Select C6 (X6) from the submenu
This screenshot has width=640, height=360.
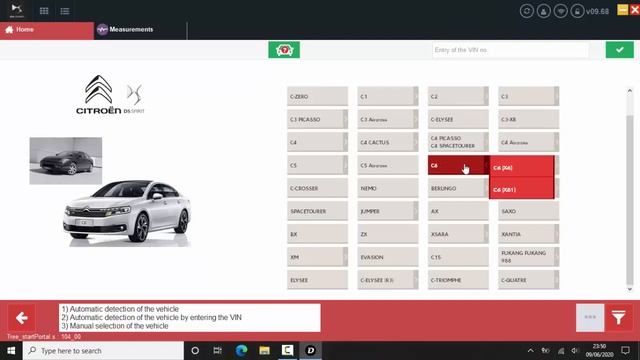522,167
